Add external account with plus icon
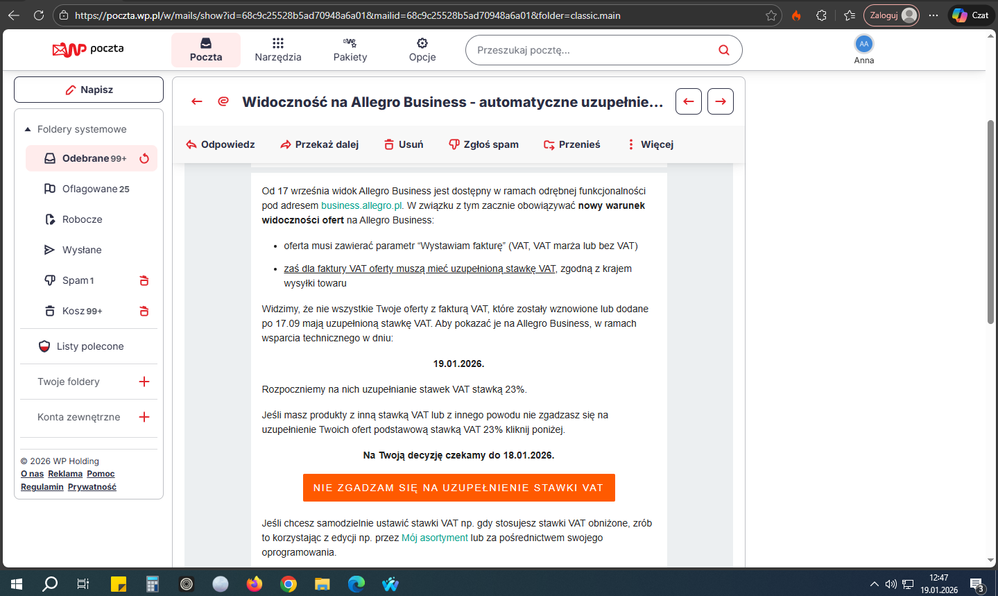The height and width of the screenshot is (596, 998). point(144,417)
